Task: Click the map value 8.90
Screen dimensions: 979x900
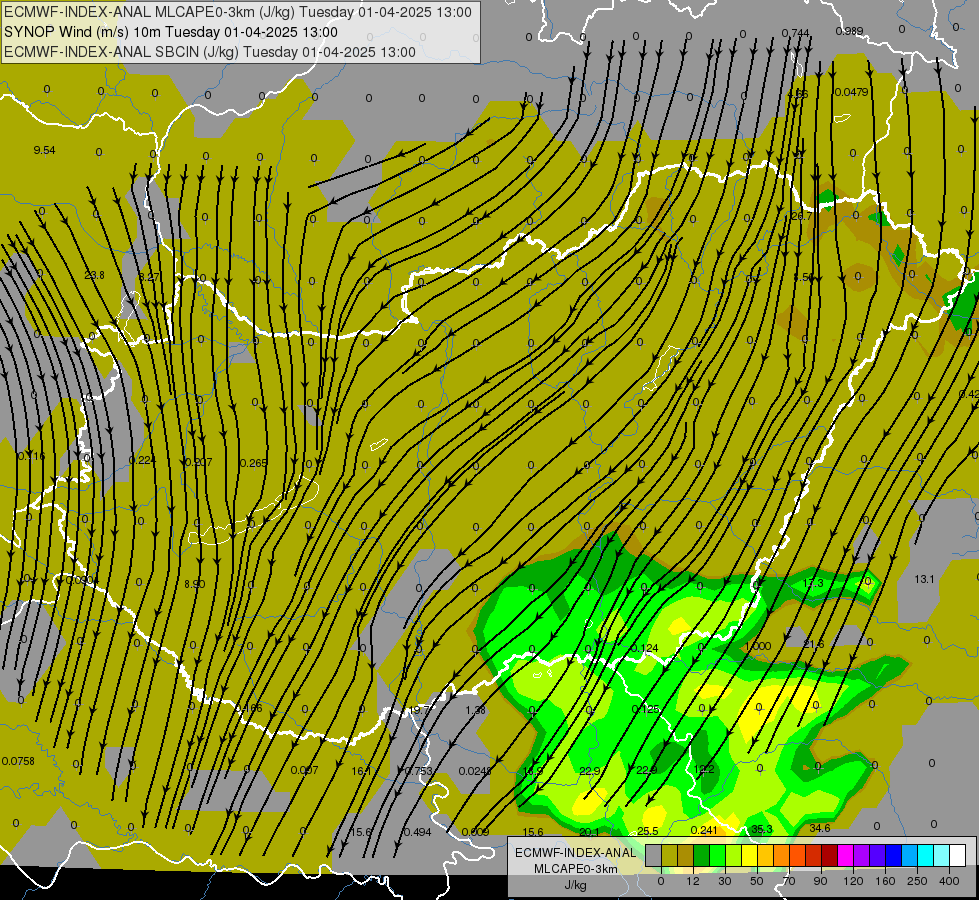Action: pyautogui.click(x=194, y=584)
